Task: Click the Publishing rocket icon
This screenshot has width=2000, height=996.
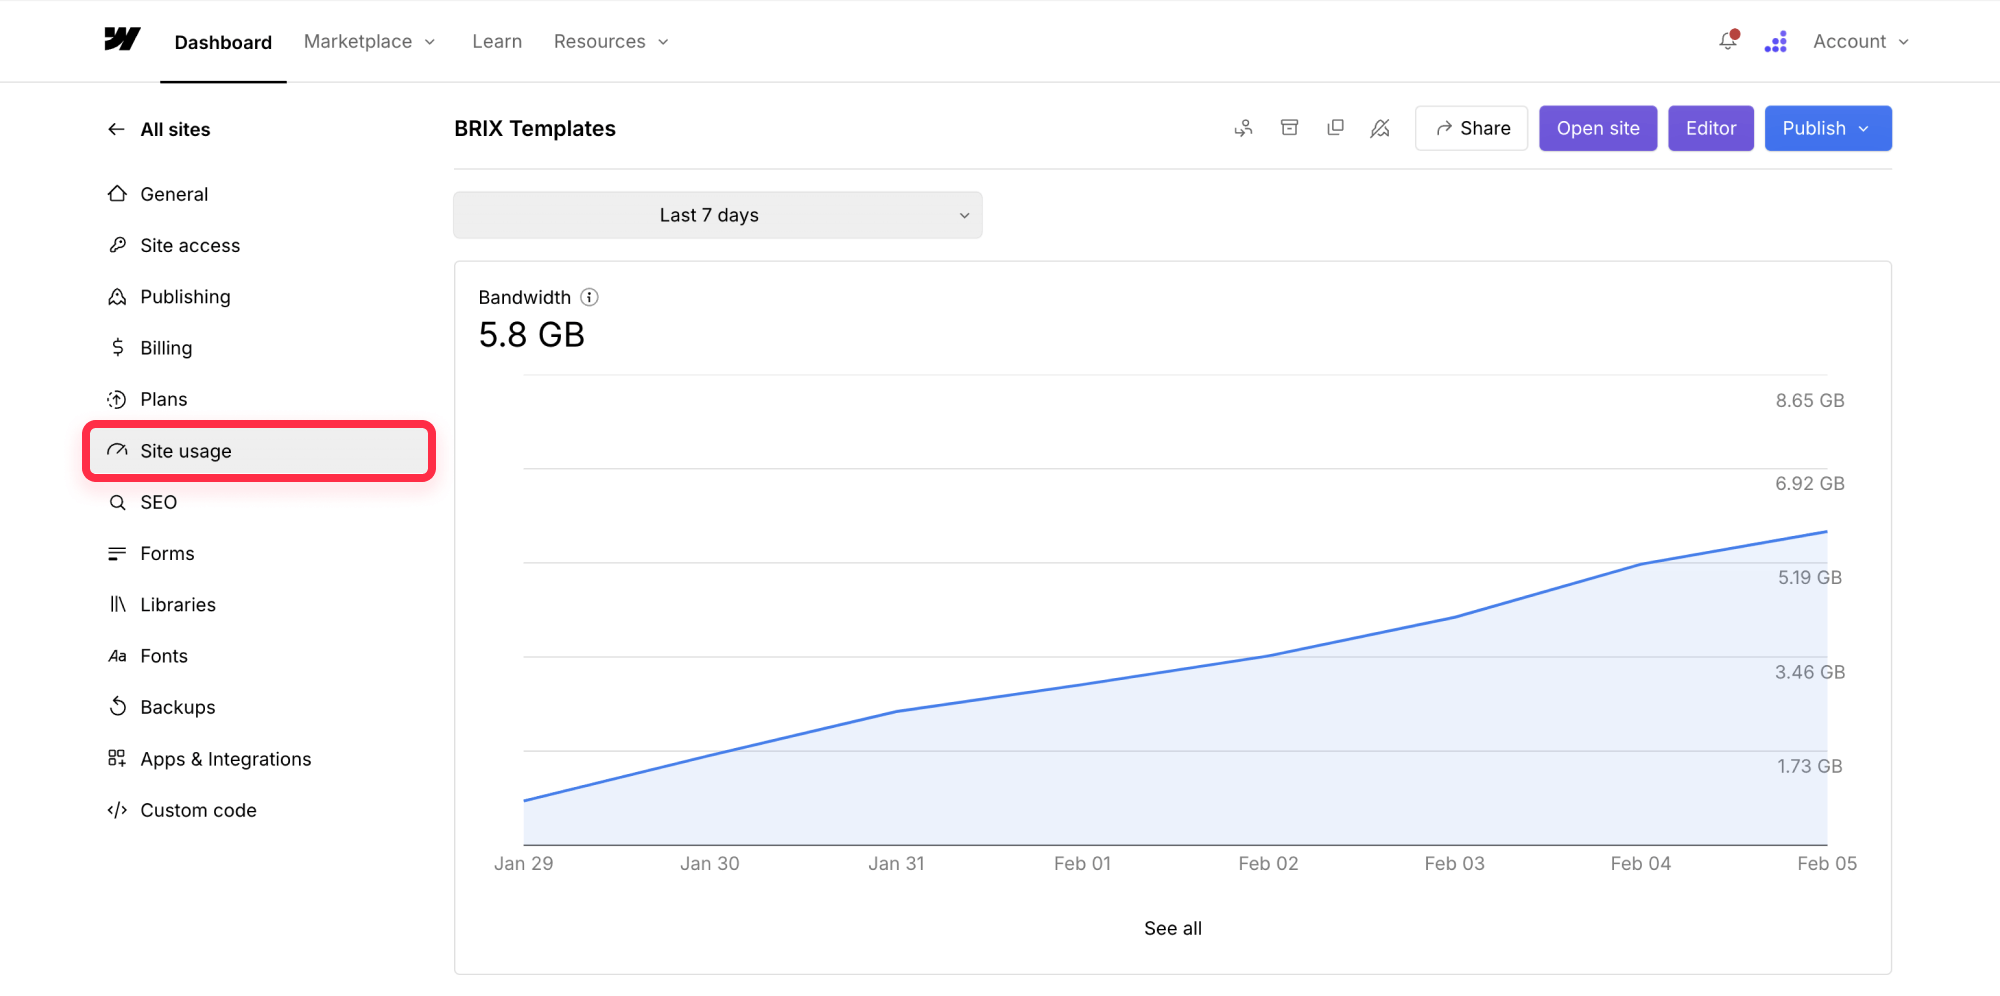Action: click(x=117, y=297)
